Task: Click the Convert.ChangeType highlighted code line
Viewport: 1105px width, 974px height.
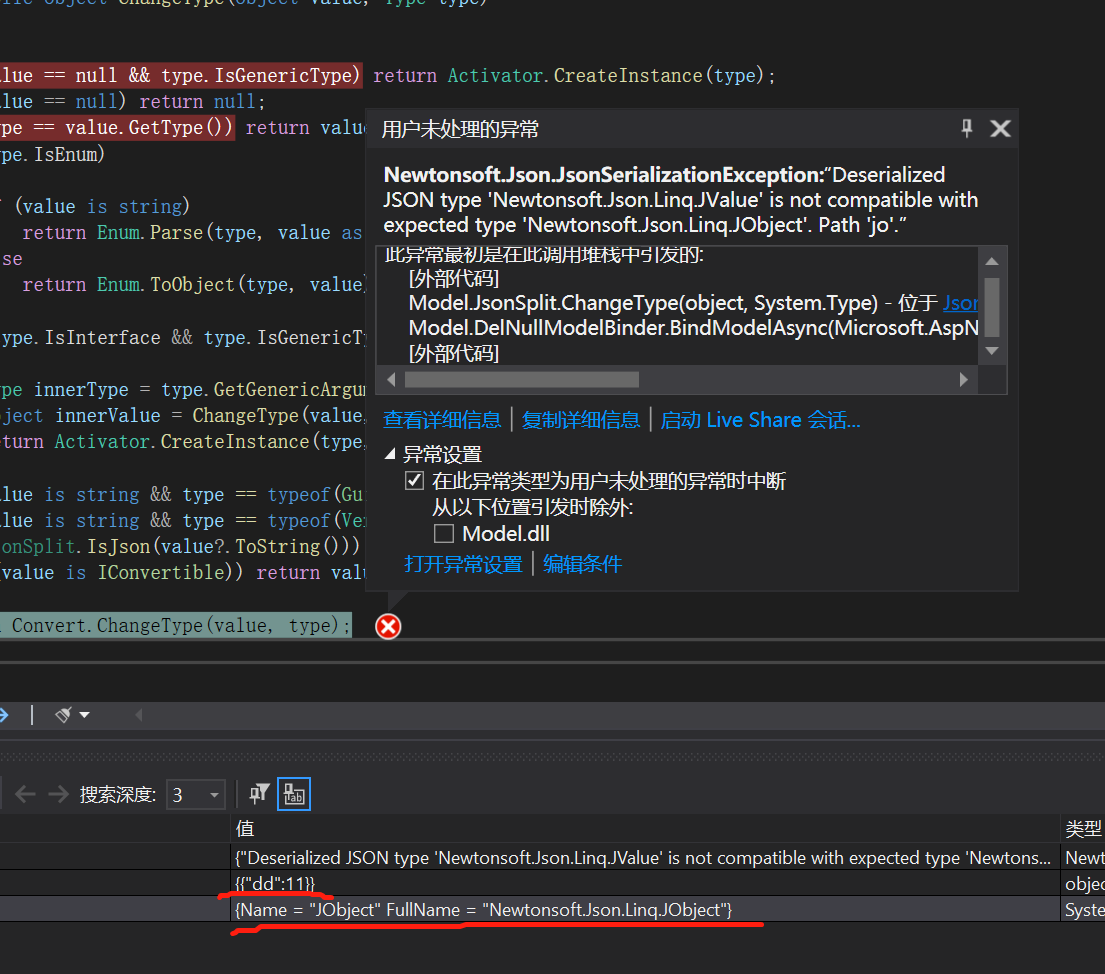Action: pos(175,625)
